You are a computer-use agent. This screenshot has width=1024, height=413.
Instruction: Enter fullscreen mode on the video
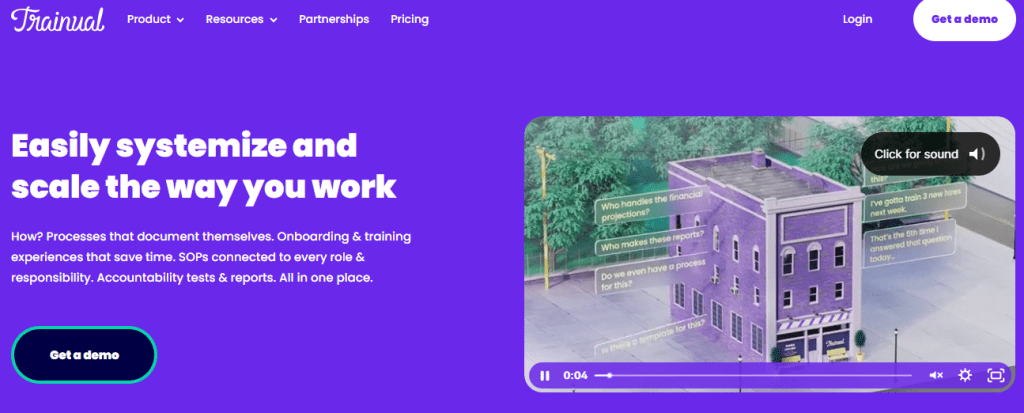click(x=995, y=375)
